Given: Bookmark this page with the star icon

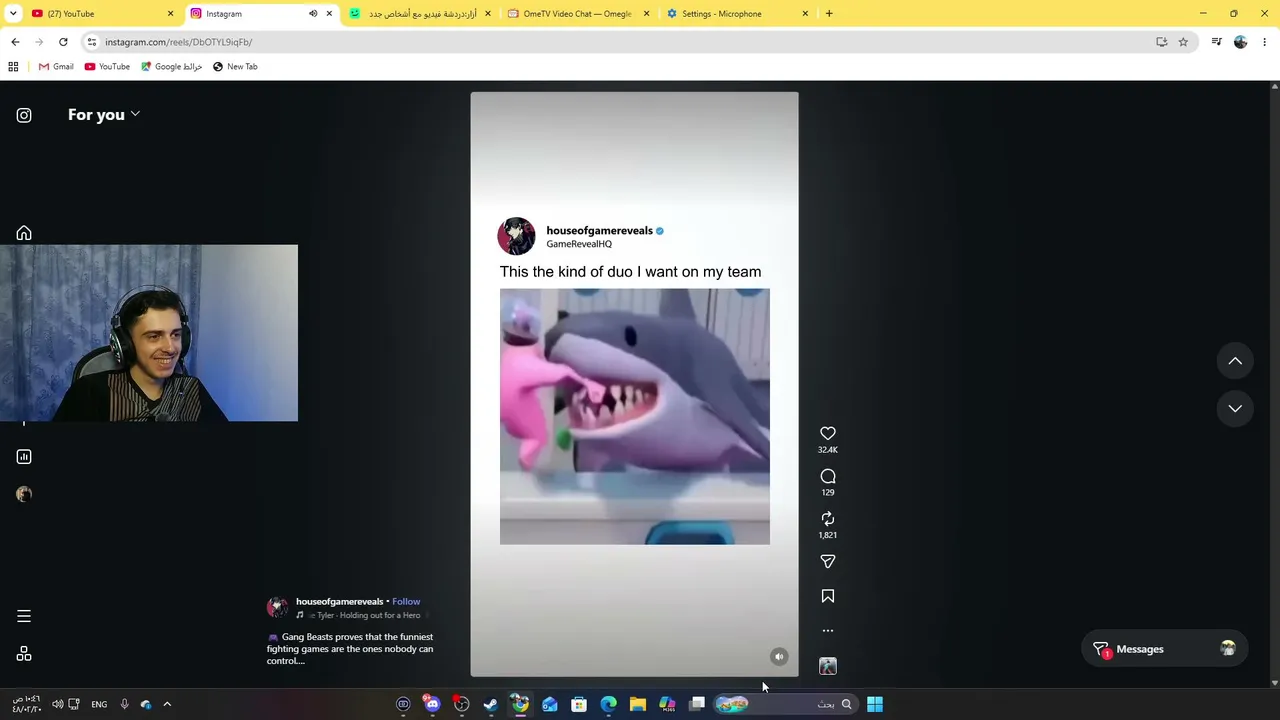Looking at the screenshot, I should [1183, 42].
